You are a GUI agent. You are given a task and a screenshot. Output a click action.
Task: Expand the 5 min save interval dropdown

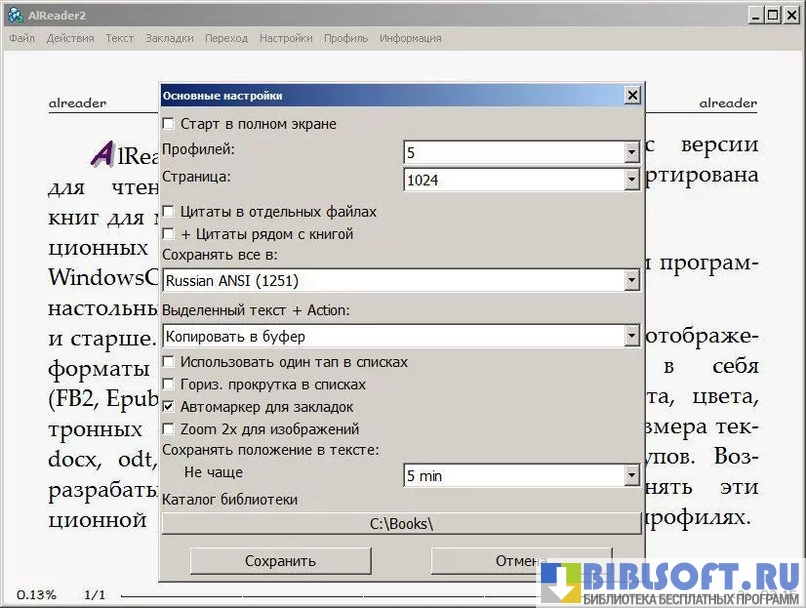[x=631, y=476]
